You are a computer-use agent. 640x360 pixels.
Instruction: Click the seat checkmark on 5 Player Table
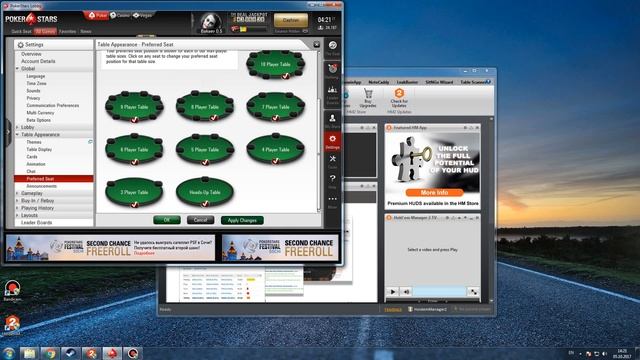coord(205,162)
